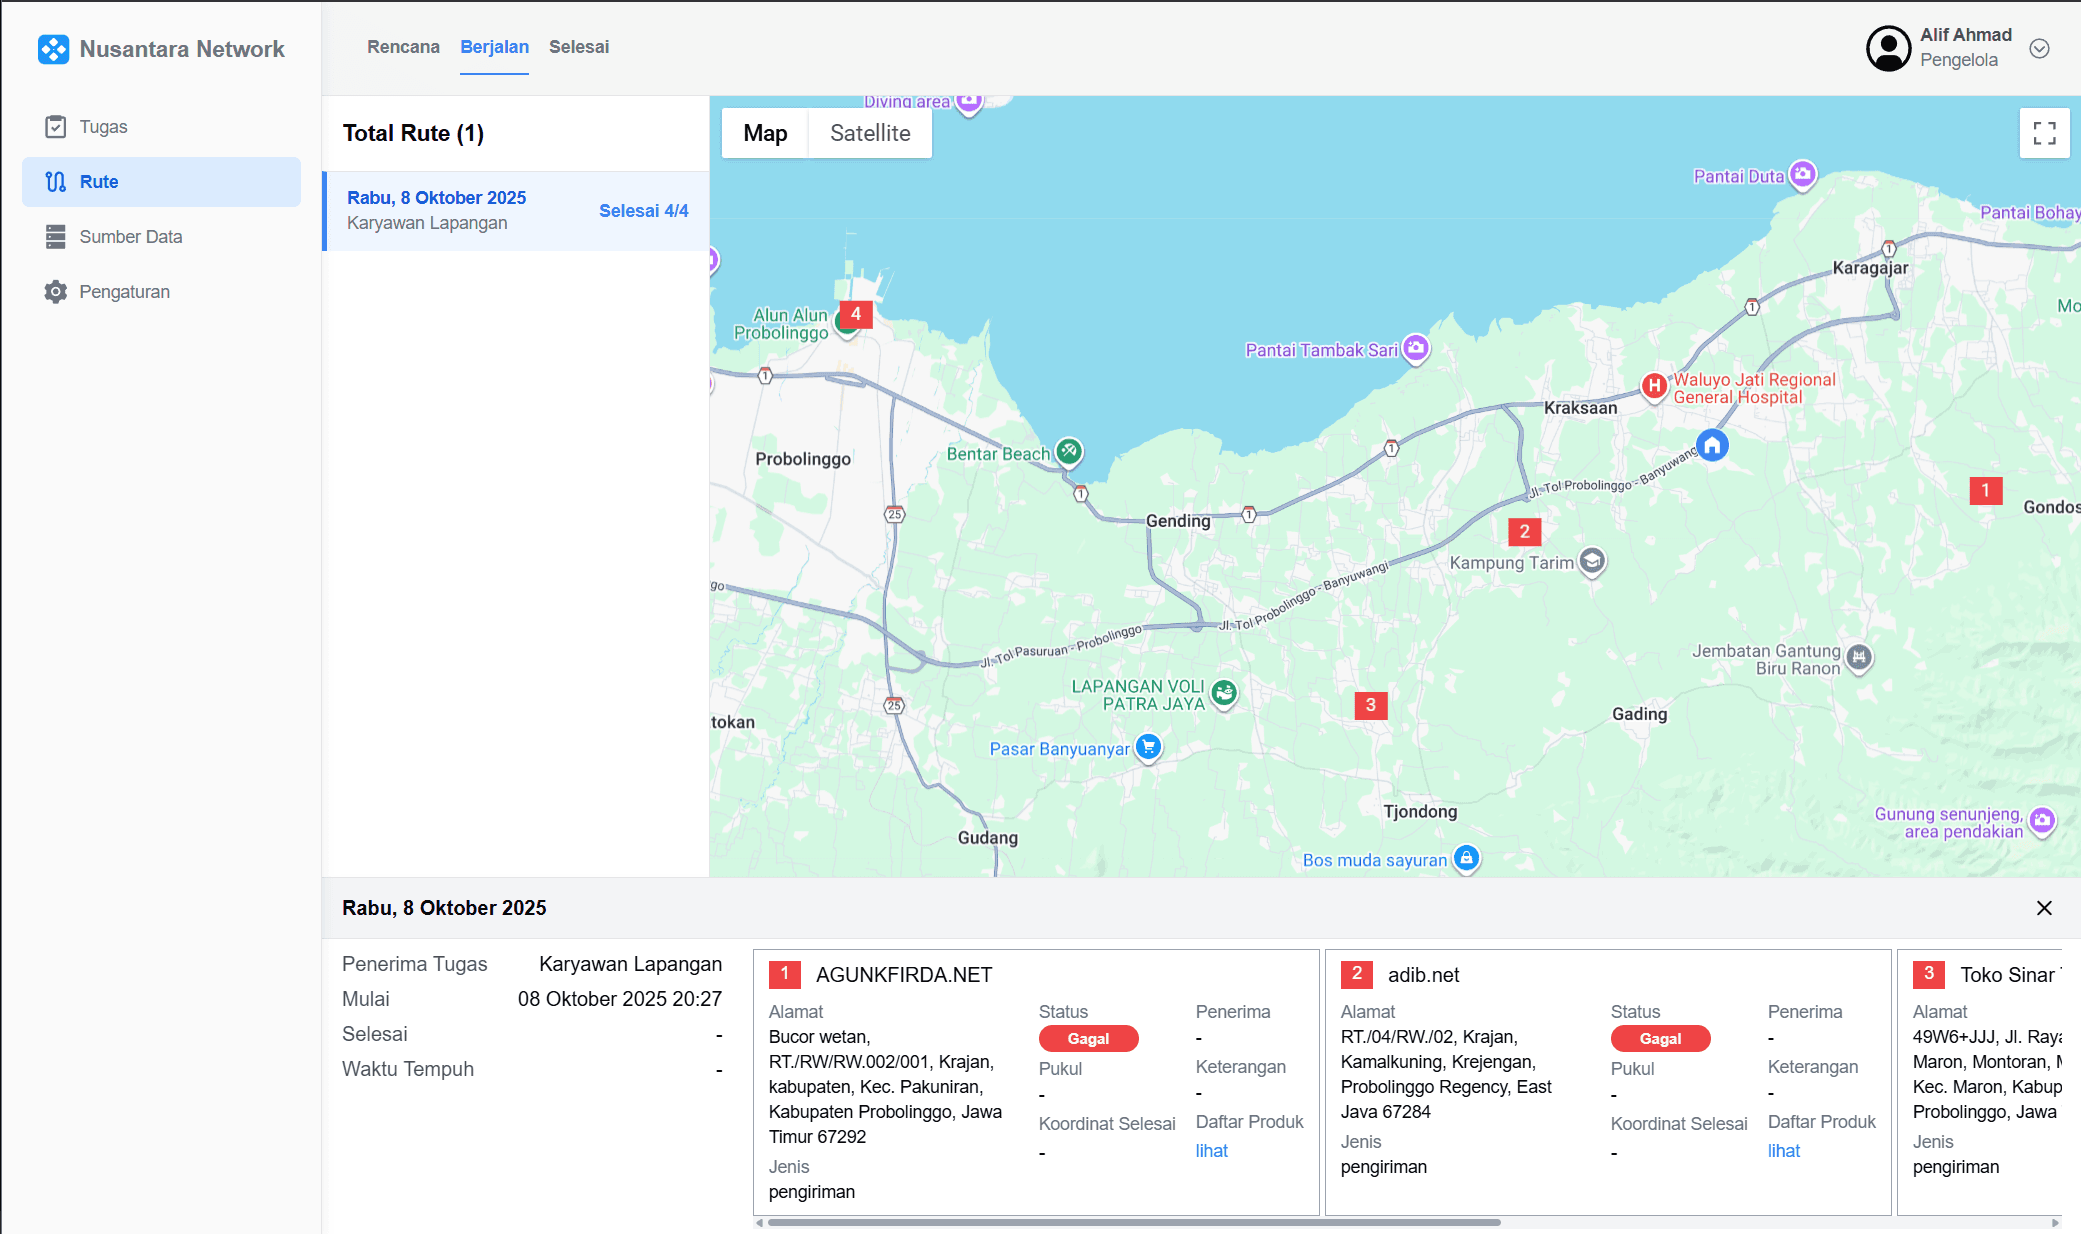
Task: Click the Bentar Beach marker icon
Action: click(x=1069, y=451)
